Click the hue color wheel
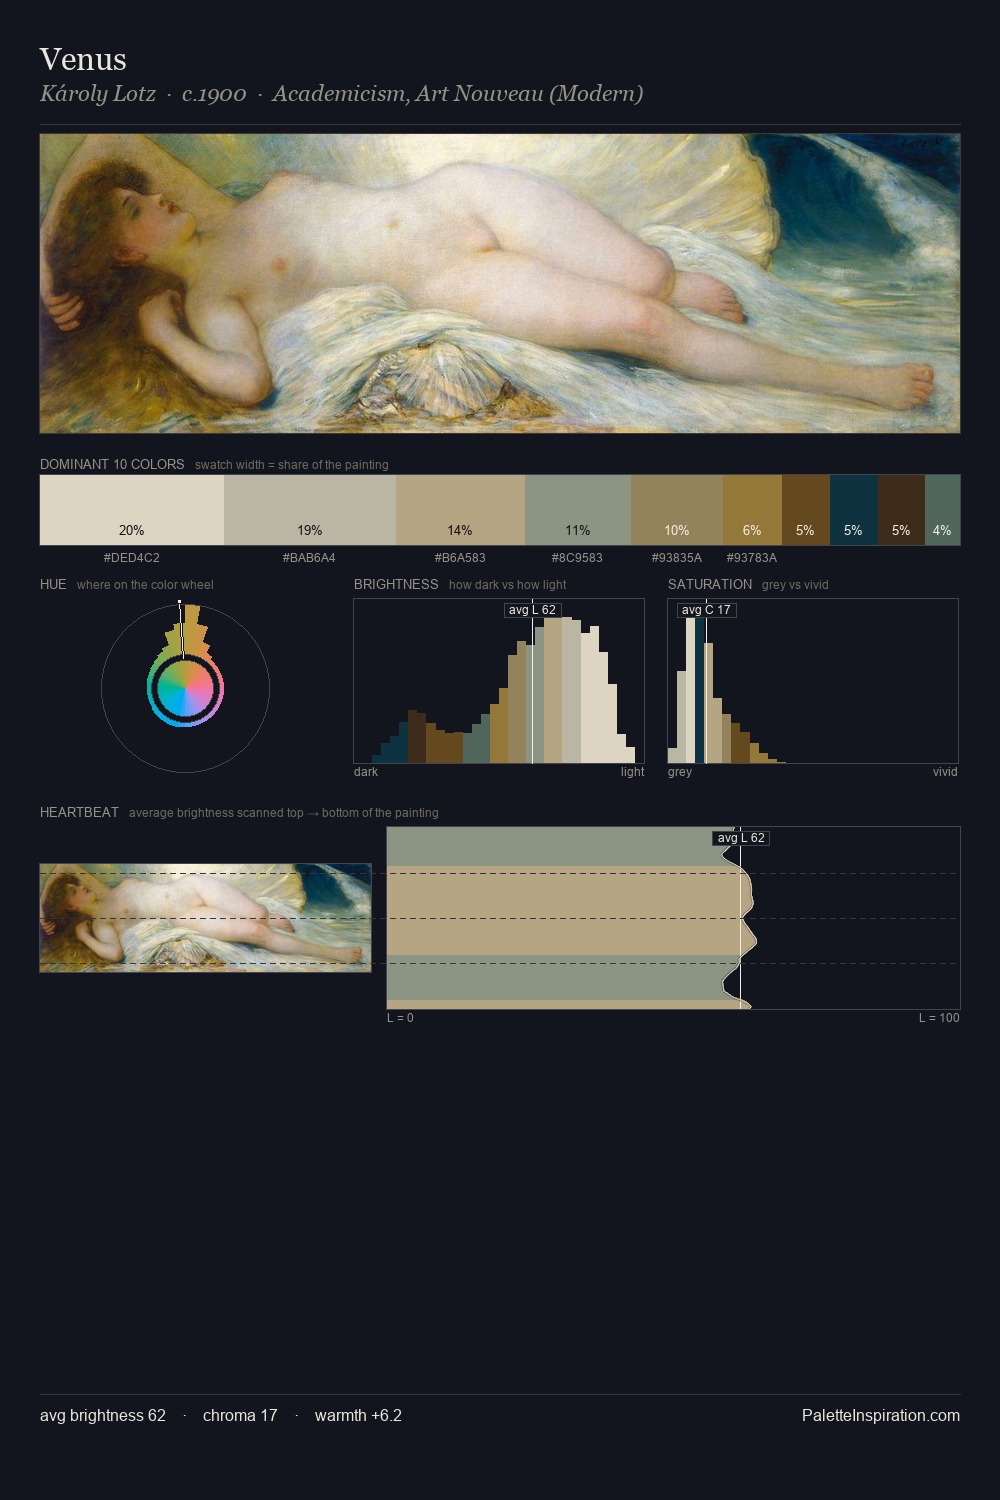Image resolution: width=1000 pixels, height=1500 pixels. tap(185, 688)
